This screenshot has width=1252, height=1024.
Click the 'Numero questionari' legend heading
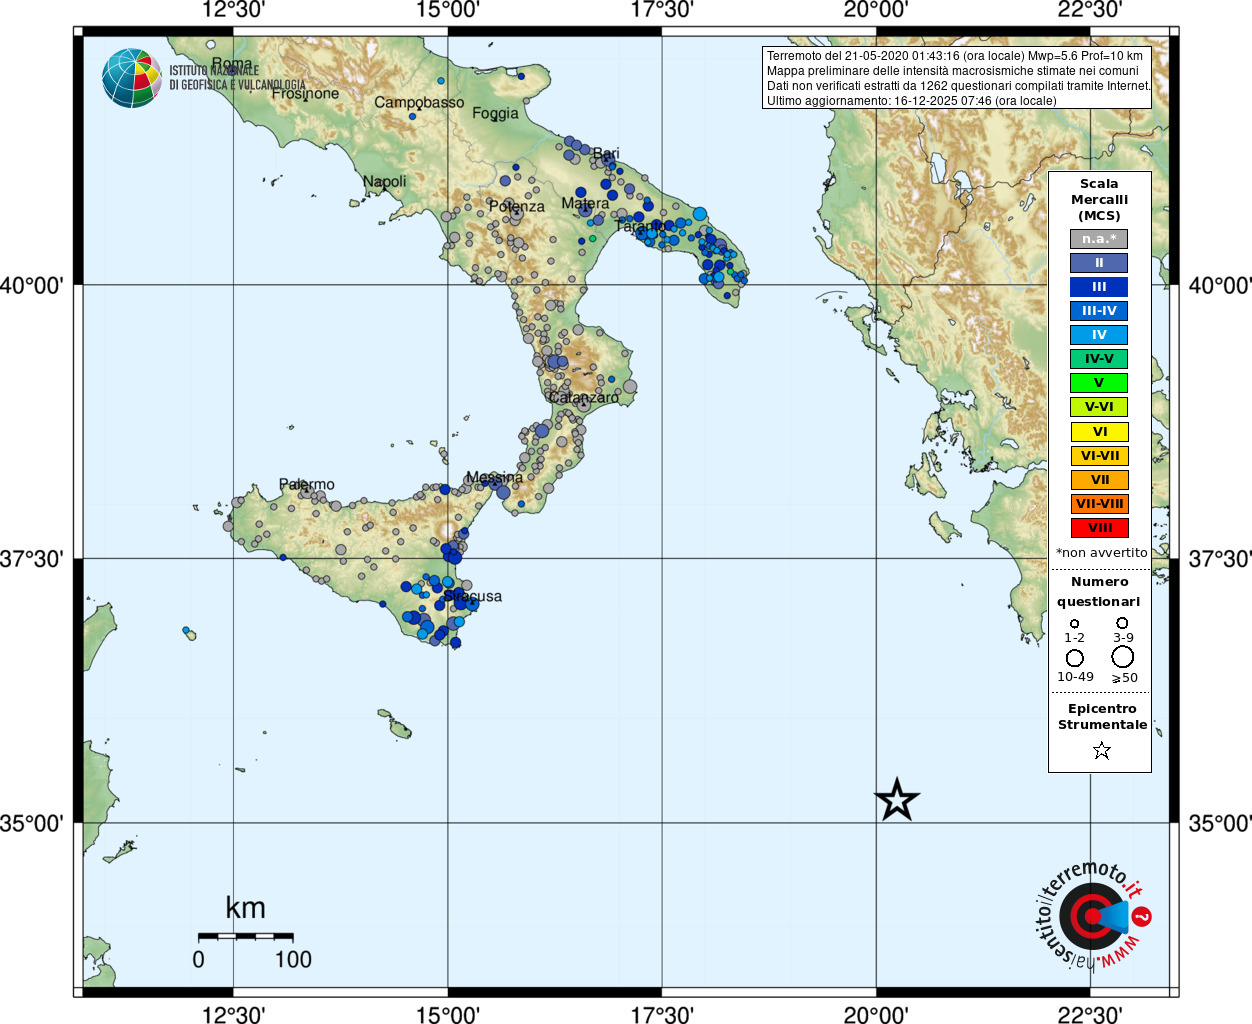pos(1099,591)
